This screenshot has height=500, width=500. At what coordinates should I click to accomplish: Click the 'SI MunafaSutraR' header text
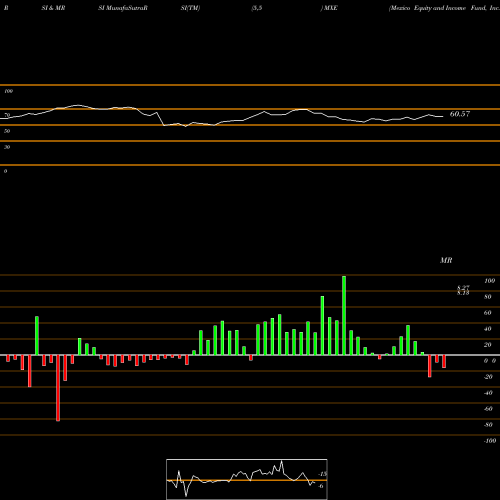tap(123, 8)
